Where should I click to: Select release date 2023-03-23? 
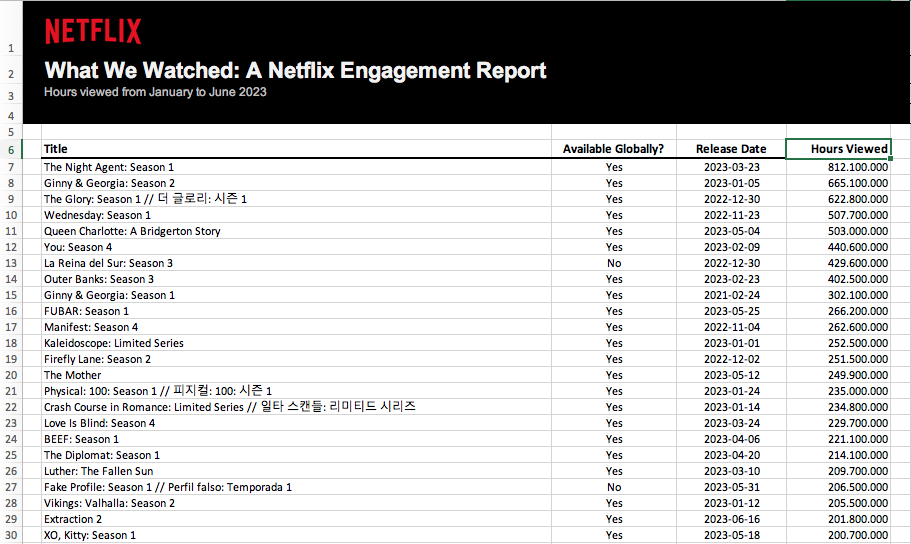tap(731, 167)
